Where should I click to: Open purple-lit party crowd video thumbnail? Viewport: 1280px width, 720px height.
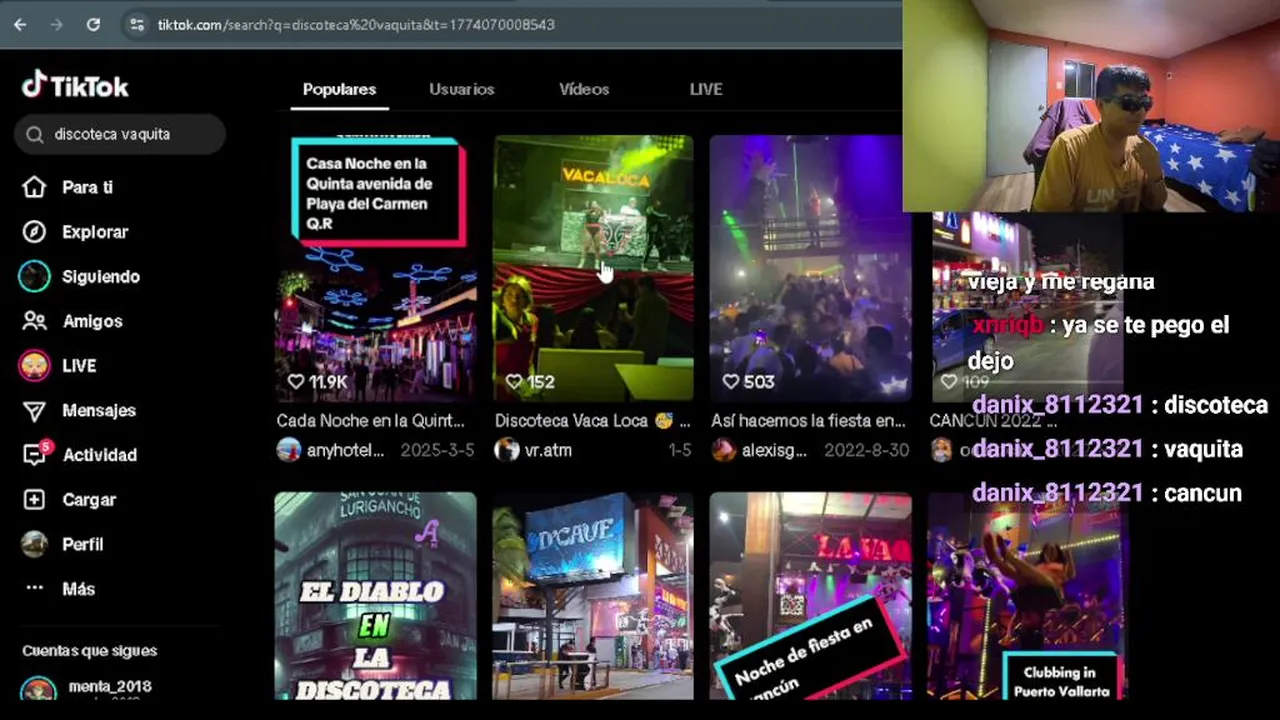tap(810, 268)
